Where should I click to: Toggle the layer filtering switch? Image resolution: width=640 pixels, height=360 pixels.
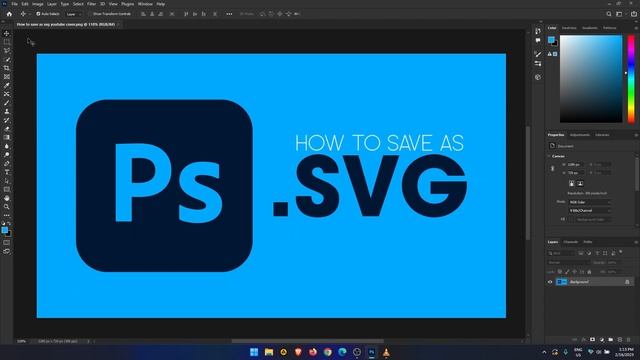coord(621,252)
